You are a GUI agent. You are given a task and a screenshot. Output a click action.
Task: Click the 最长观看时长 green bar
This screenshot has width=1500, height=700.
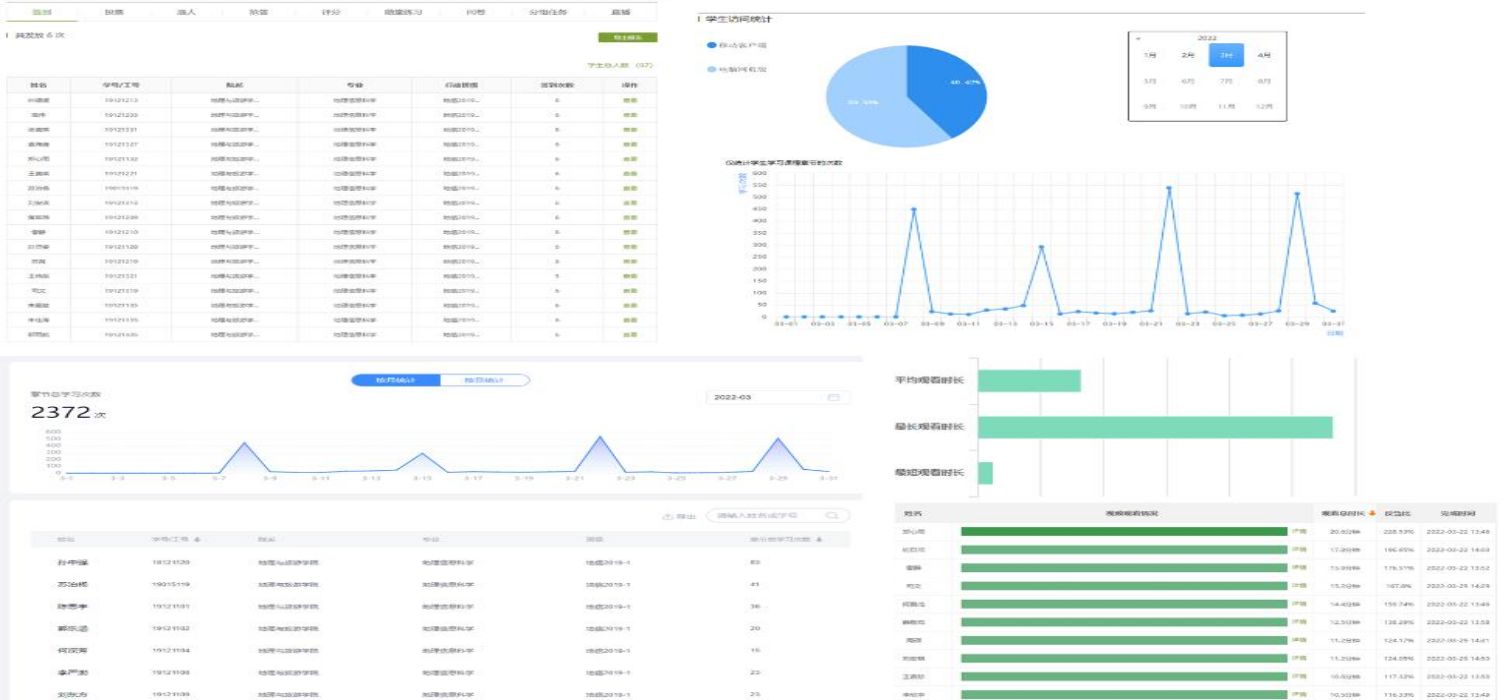click(1154, 427)
